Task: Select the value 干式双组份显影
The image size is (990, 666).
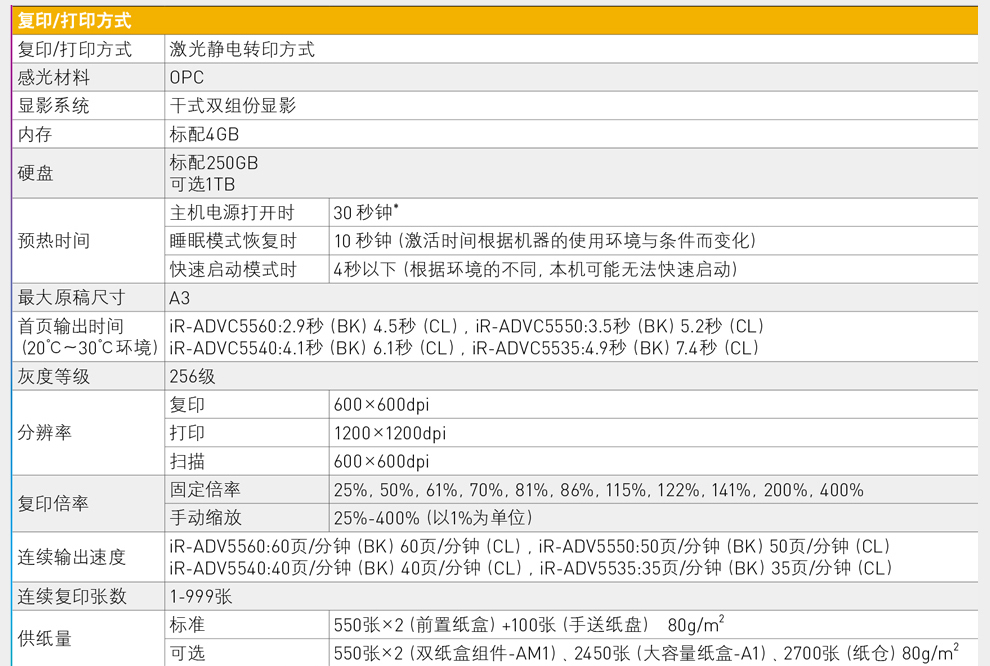Action: pyautogui.click(x=233, y=105)
